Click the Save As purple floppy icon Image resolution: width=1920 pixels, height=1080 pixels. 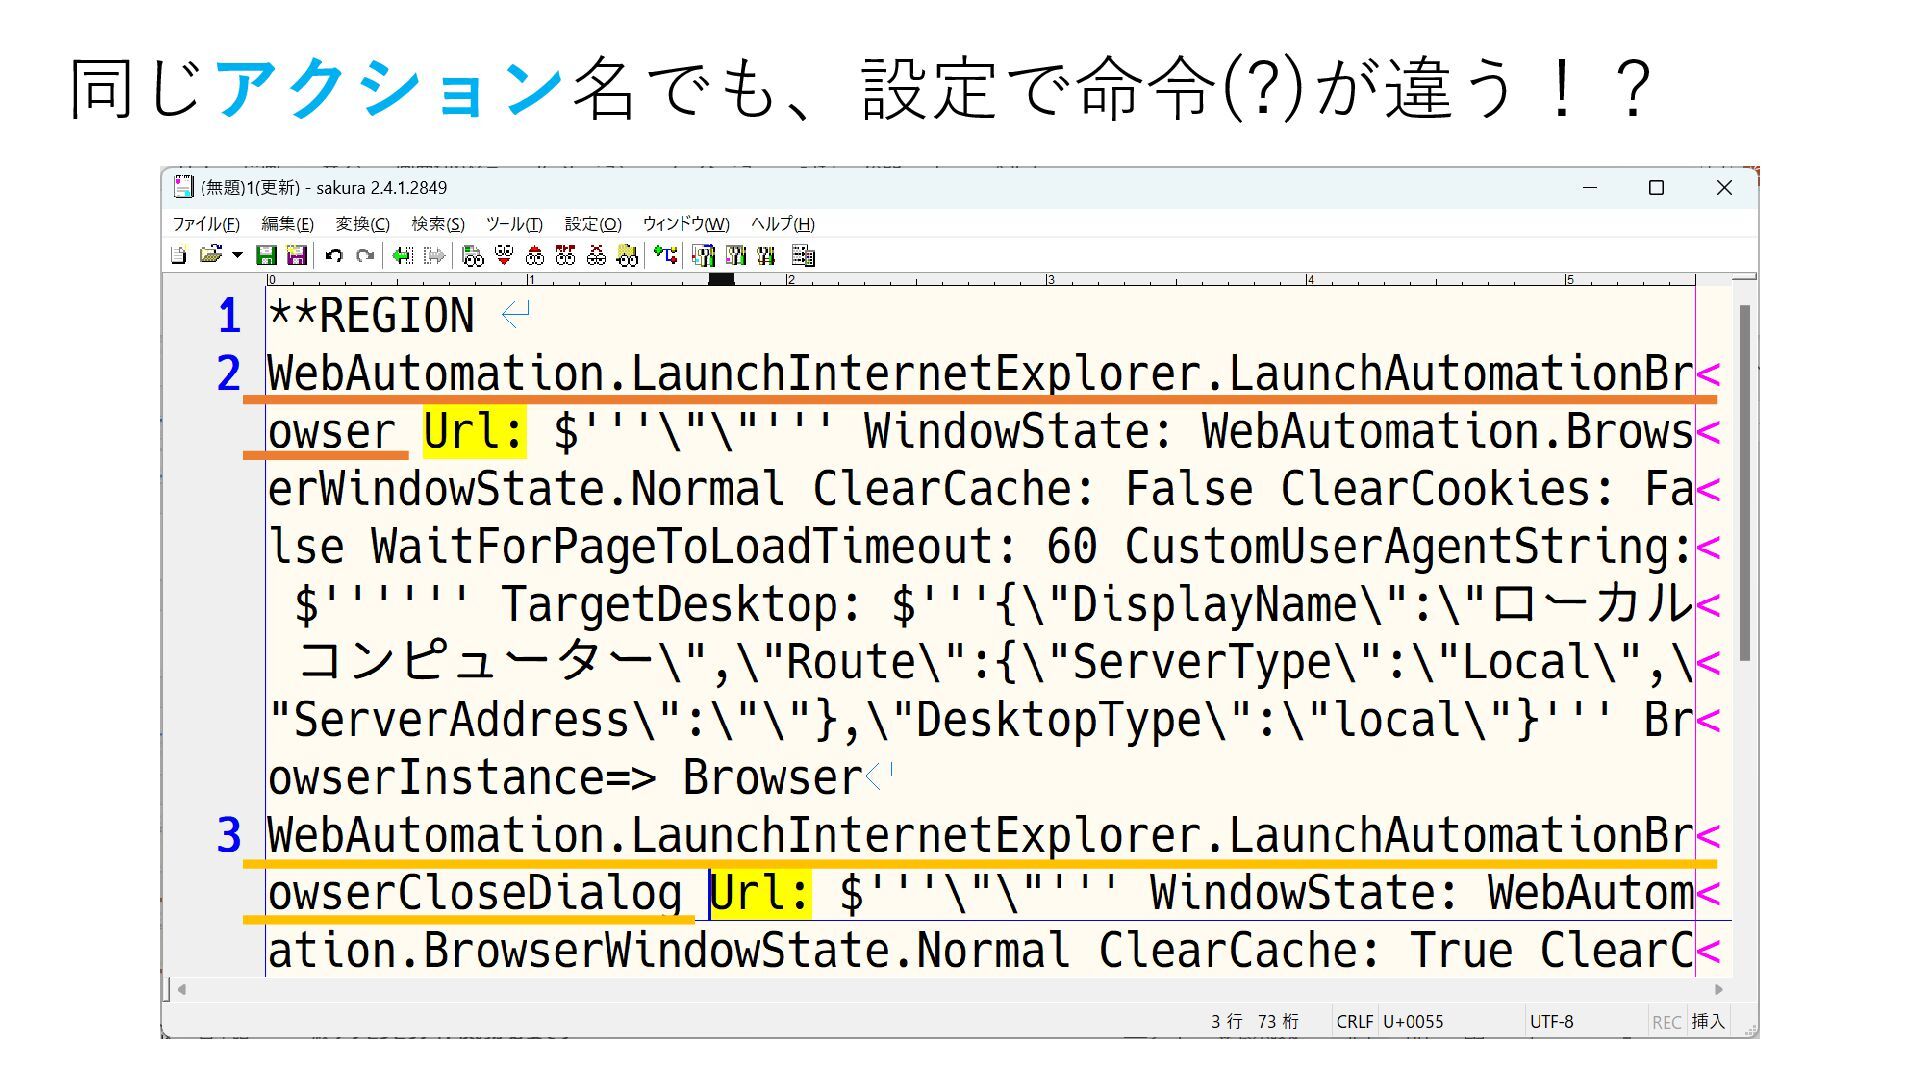click(x=296, y=255)
